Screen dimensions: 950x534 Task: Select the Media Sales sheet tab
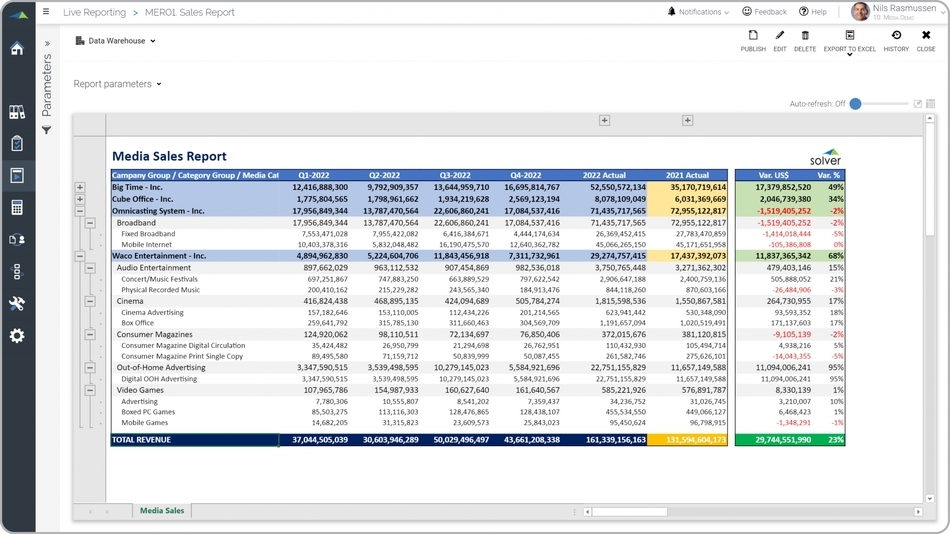162,511
